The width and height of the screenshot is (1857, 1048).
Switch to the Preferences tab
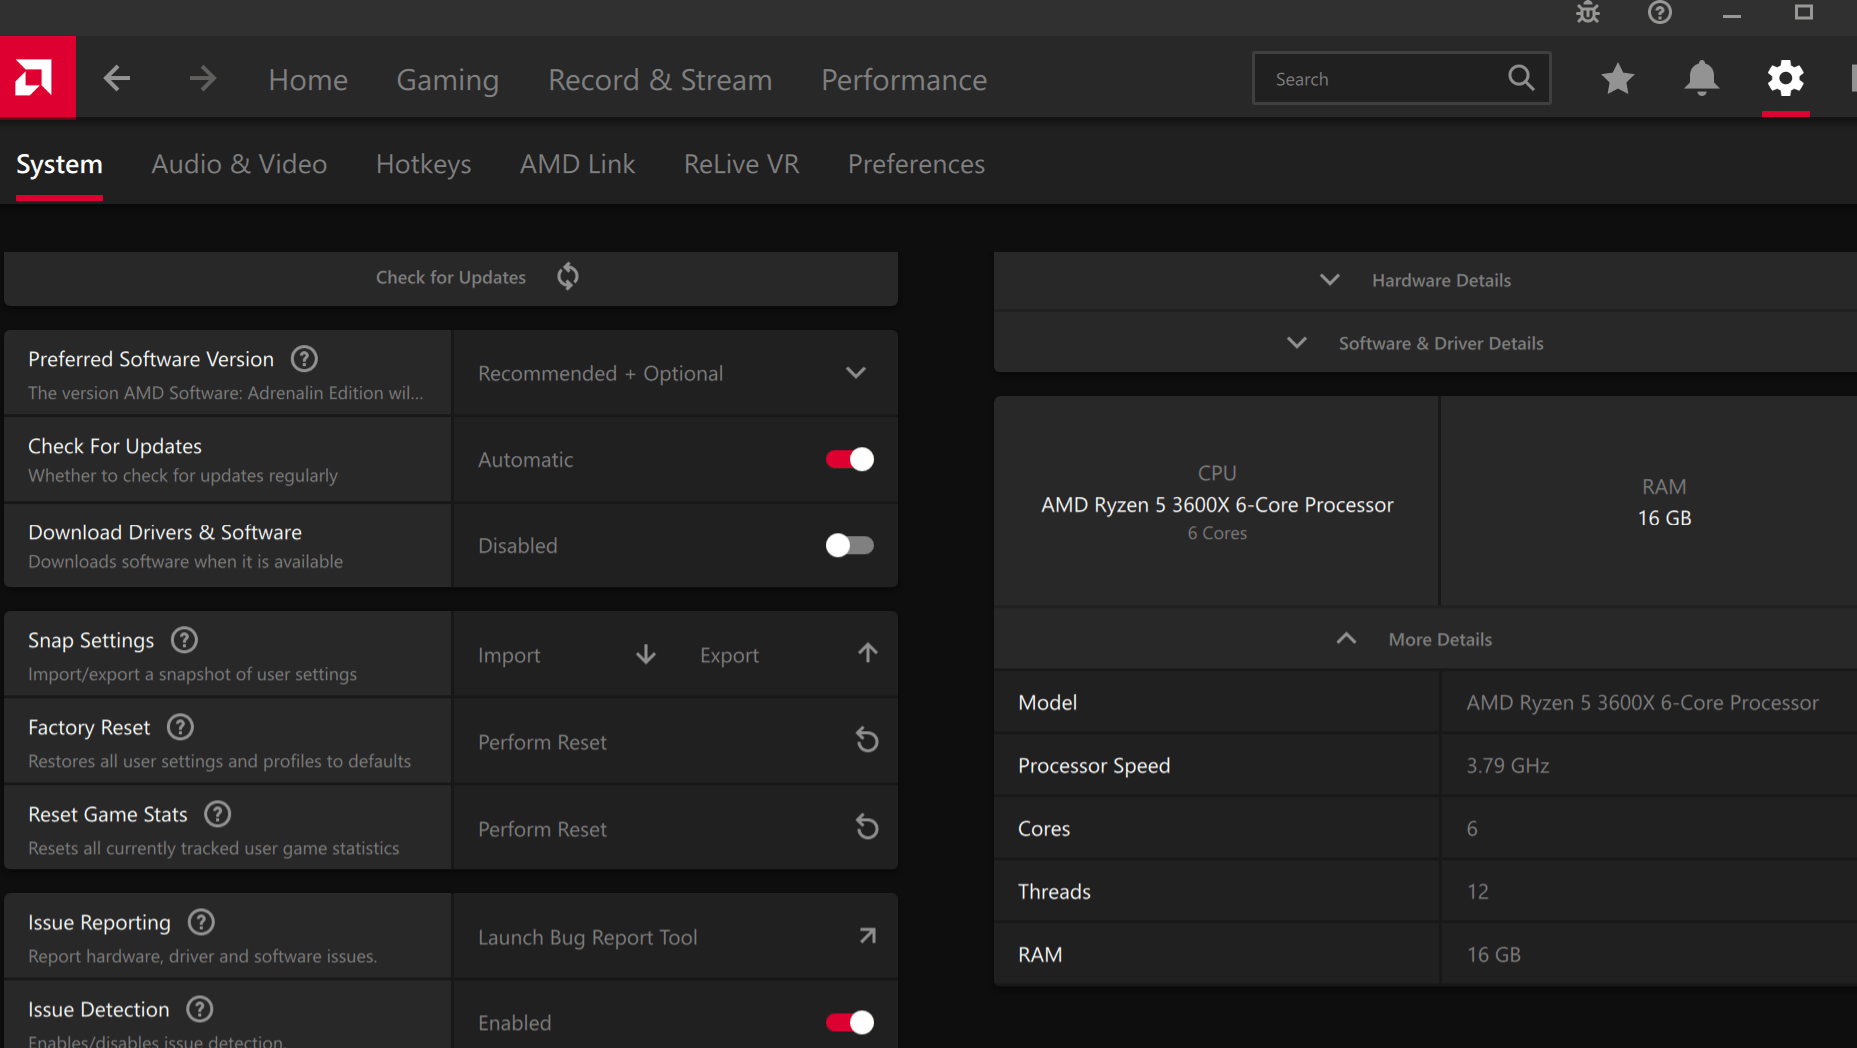pos(916,164)
